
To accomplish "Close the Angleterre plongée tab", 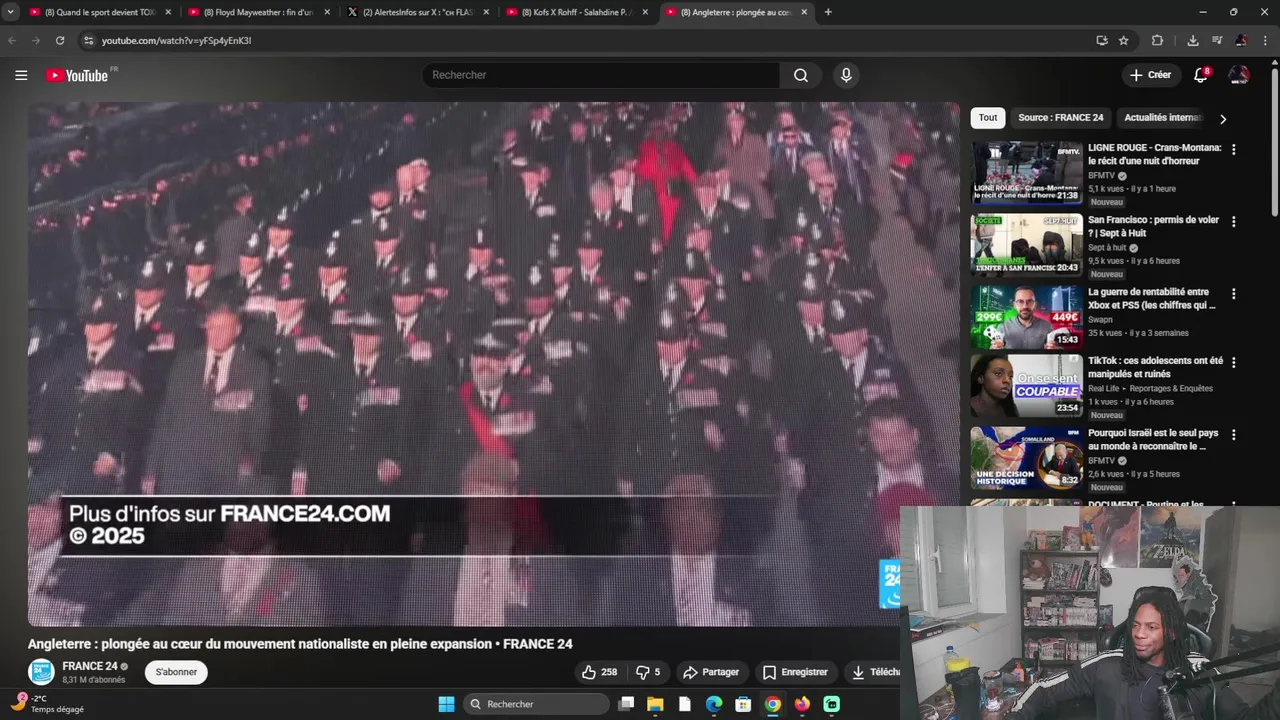I will [804, 12].
